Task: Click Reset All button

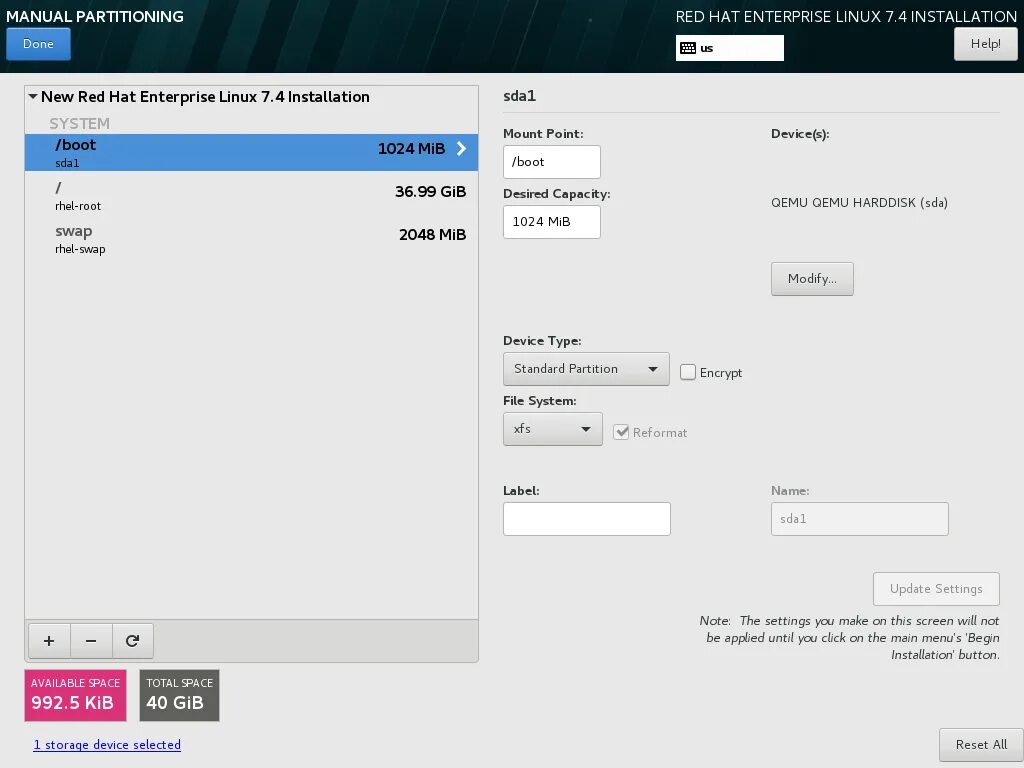Action: click(x=981, y=744)
